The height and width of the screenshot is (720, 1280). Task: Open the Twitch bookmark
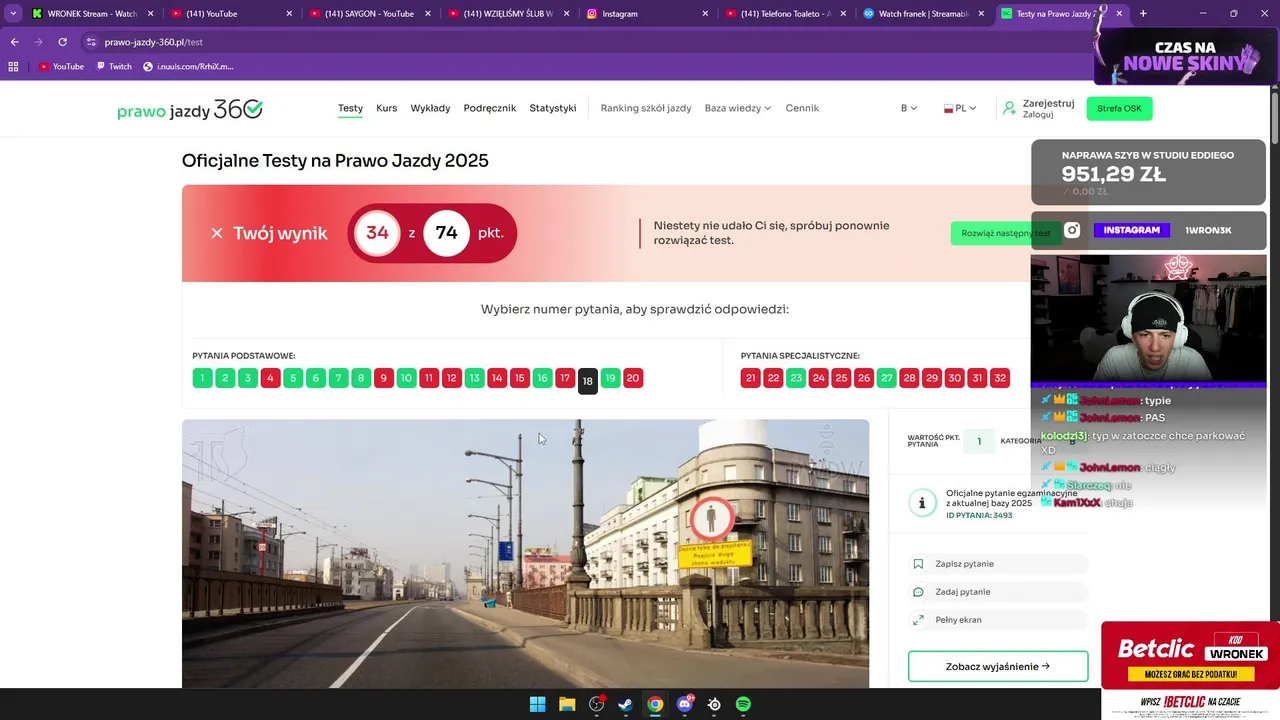[x=114, y=66]
